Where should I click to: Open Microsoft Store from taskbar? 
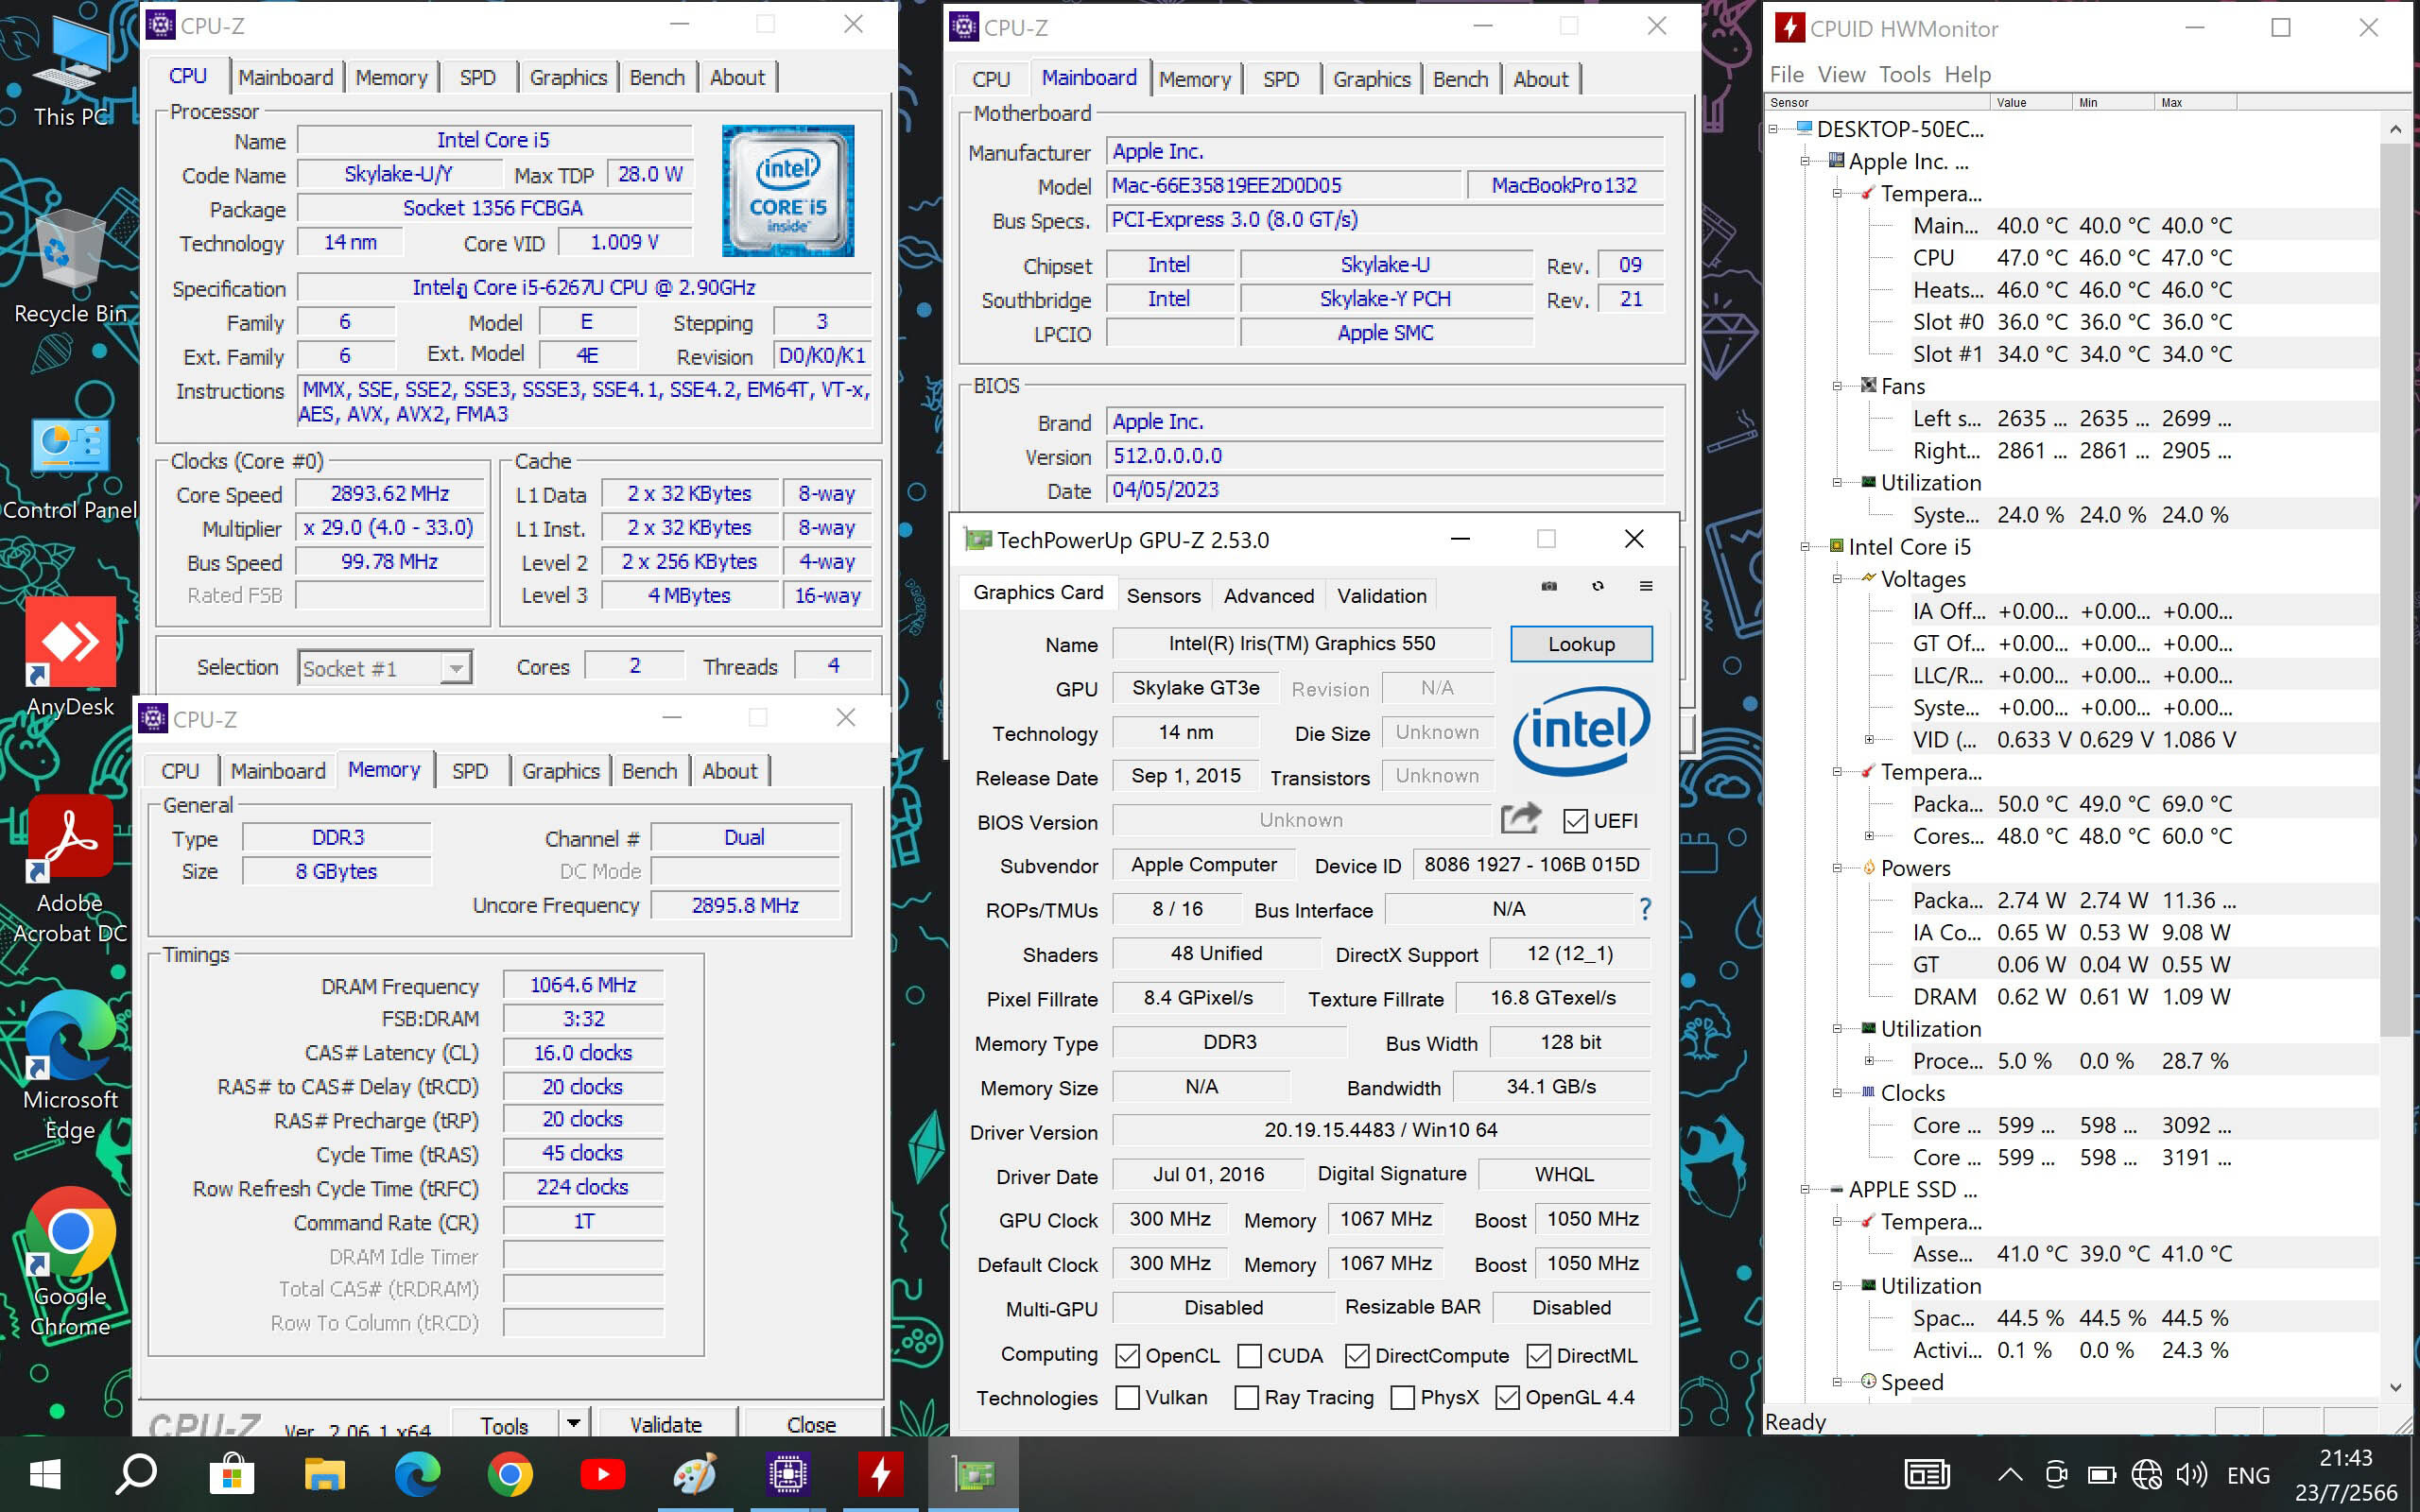pyautogui.click(x=231, y=1474)
